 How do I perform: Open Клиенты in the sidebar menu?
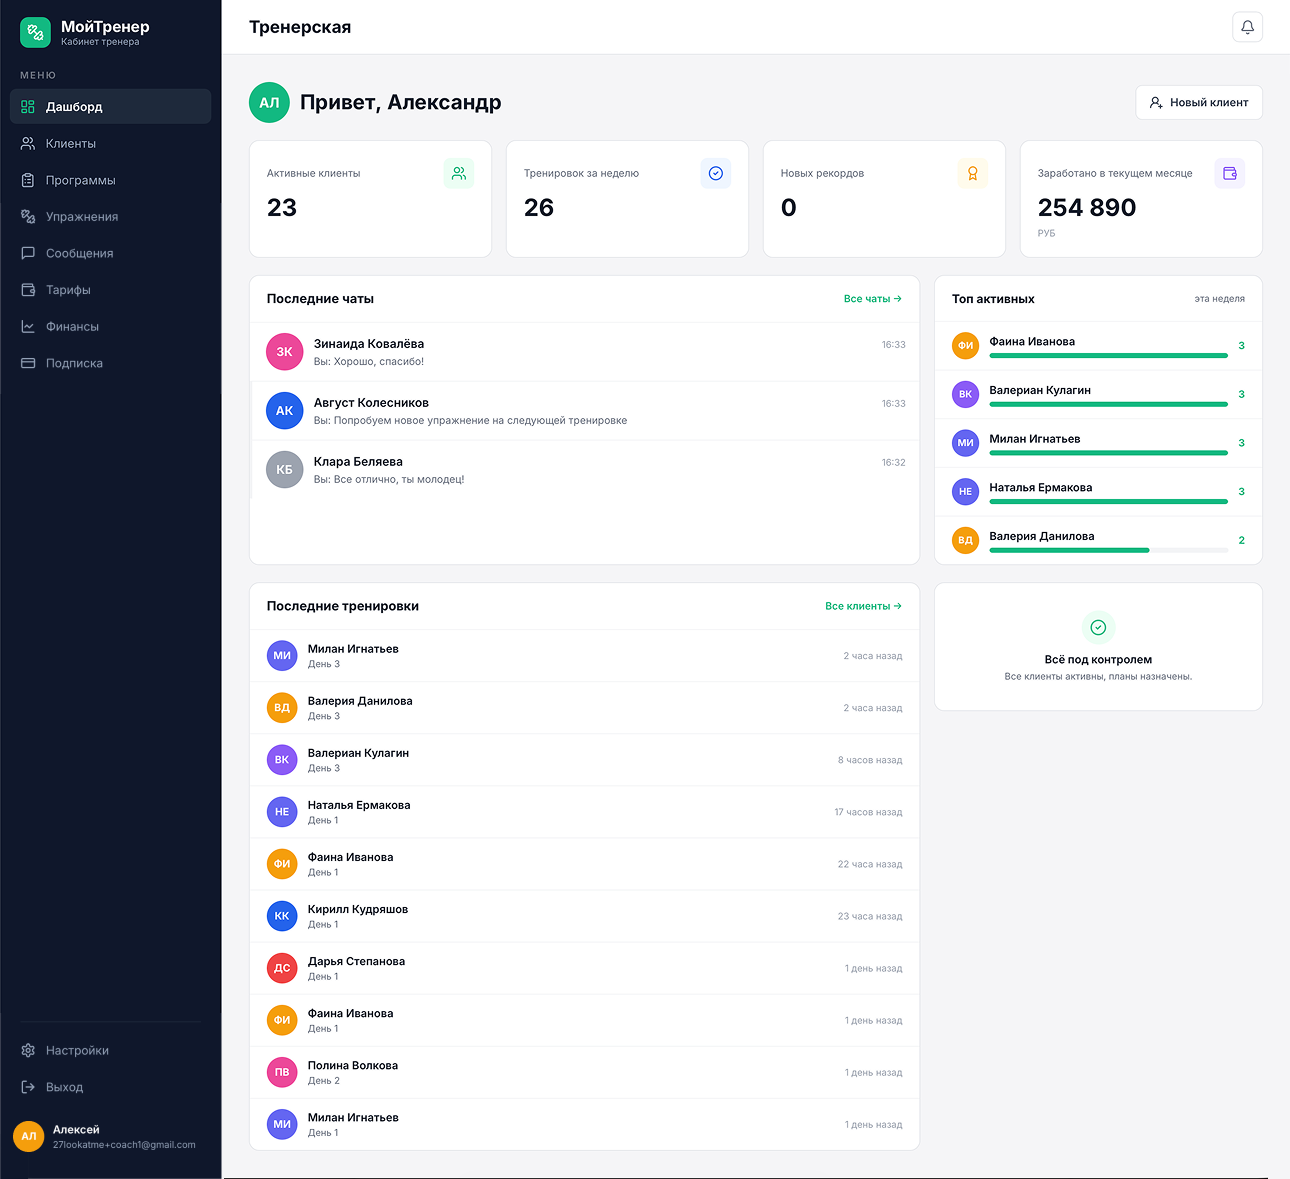click(110, 143)
